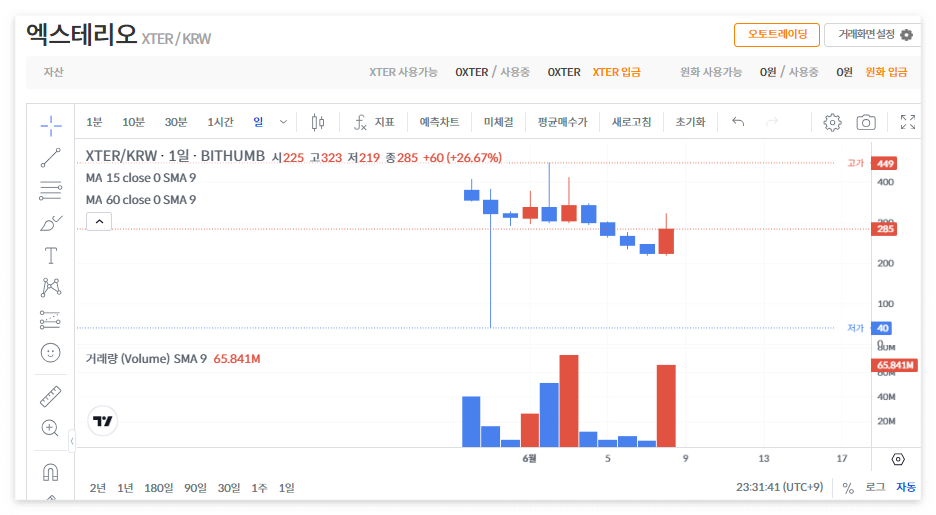Screen dimensions: 936x515
Task: Toggle 평균매수가 average buy price
Action: [562, 122]
